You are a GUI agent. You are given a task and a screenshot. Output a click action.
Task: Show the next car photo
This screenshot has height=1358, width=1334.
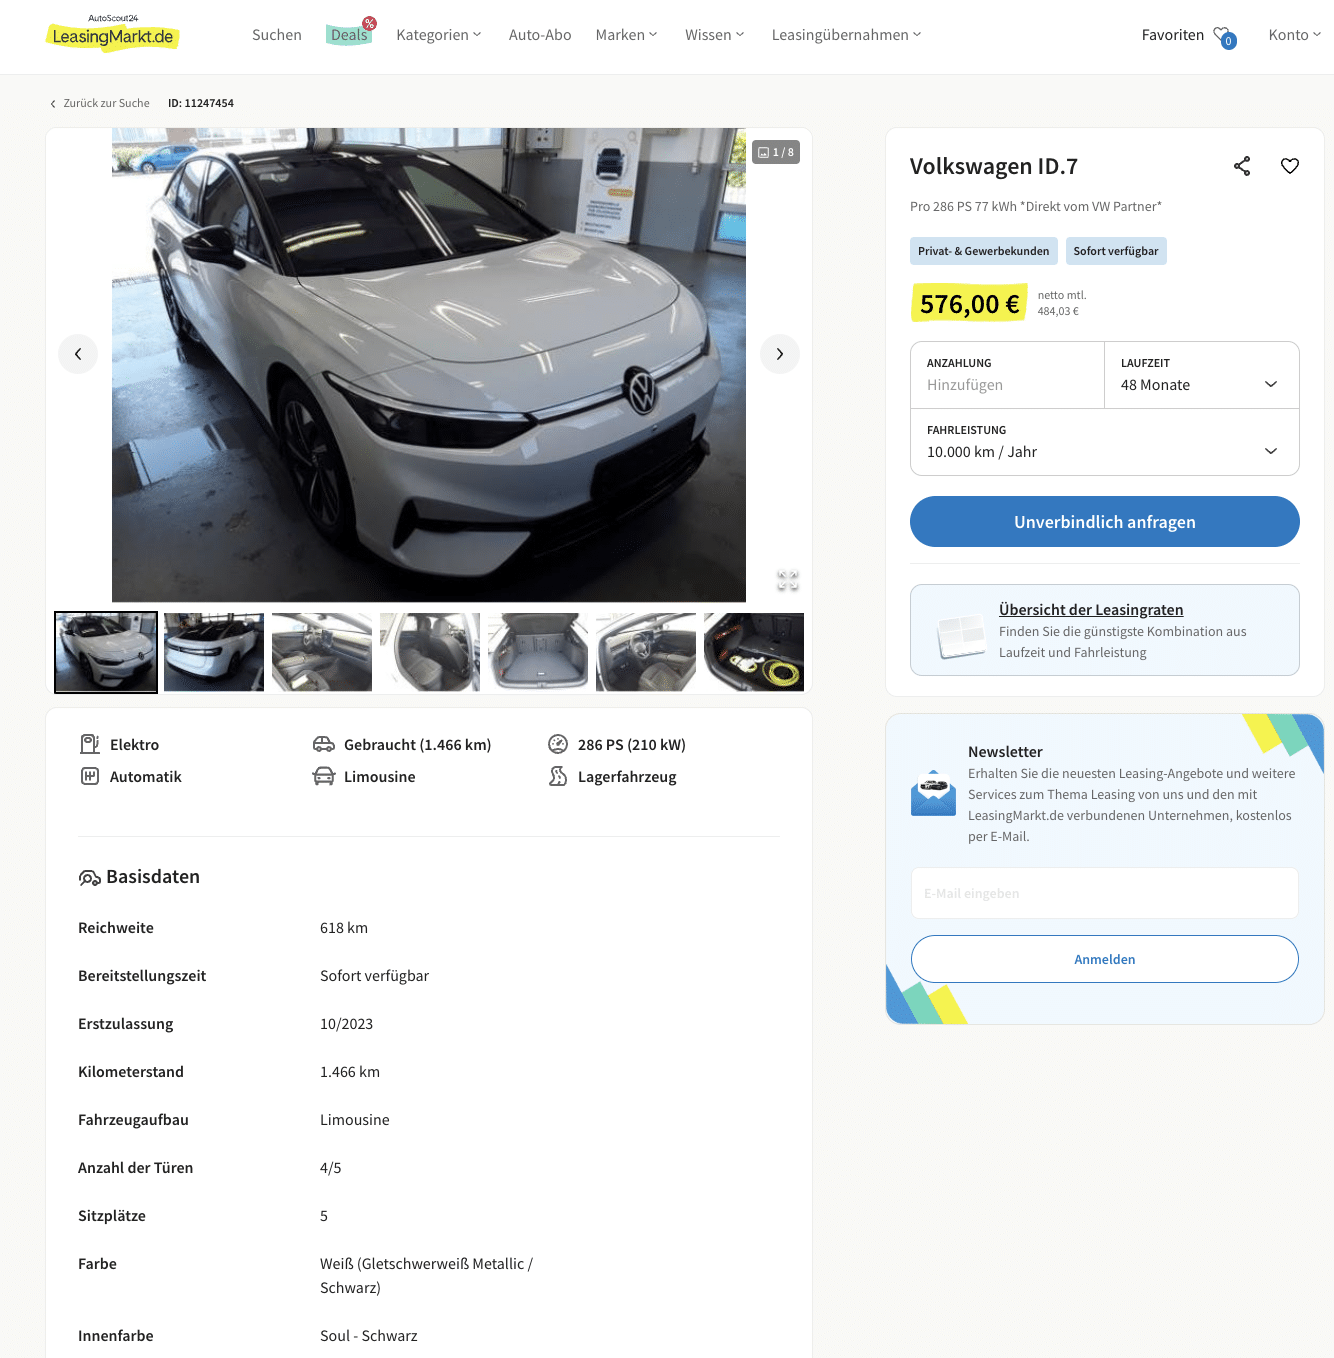(x=780, y=354)
